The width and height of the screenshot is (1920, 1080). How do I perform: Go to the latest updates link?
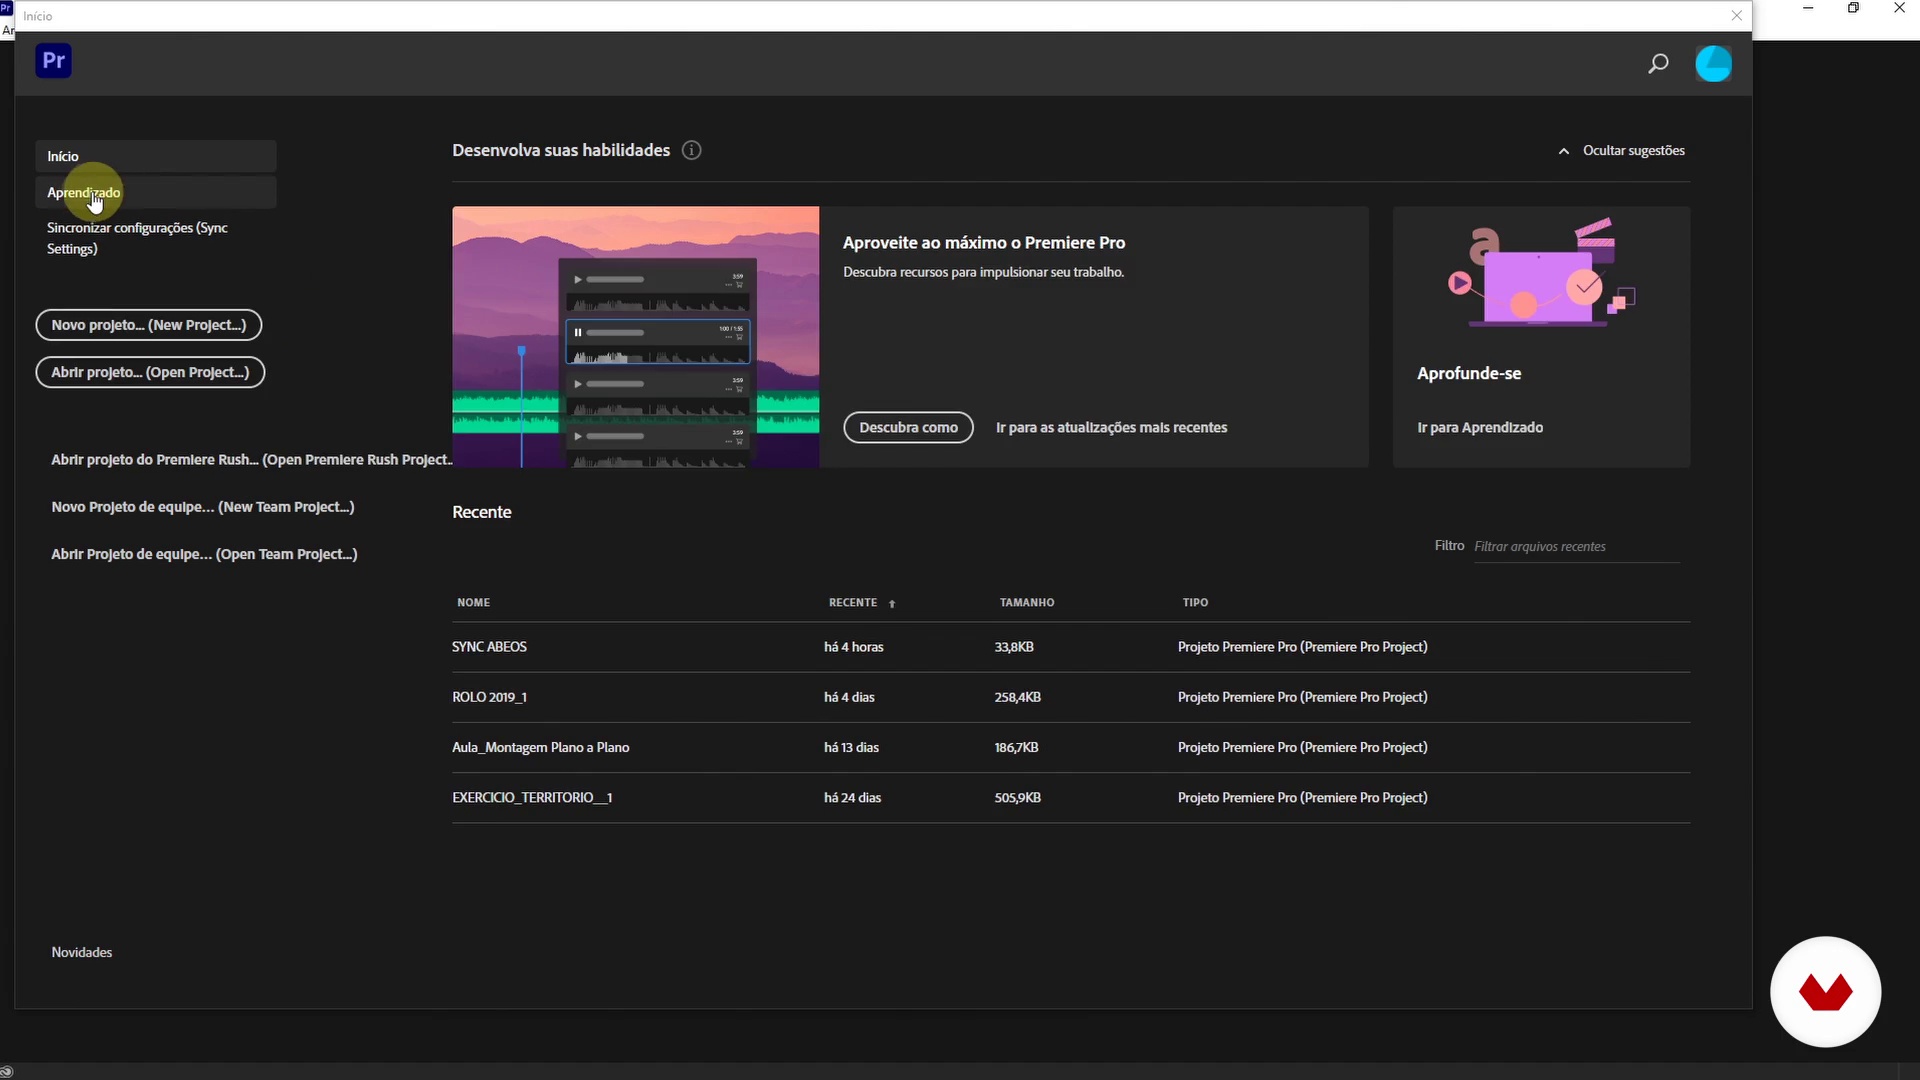click(x=1111, y=427)
